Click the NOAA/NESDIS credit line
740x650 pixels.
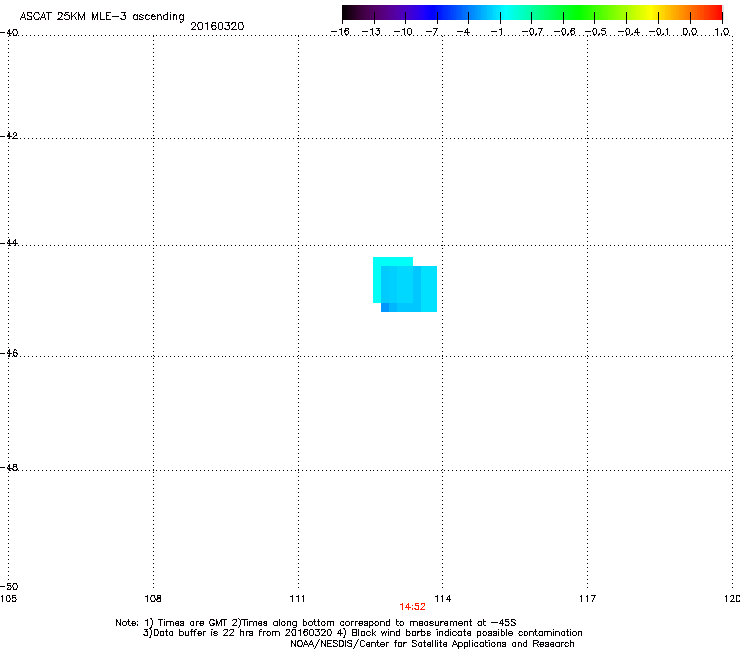432,644
